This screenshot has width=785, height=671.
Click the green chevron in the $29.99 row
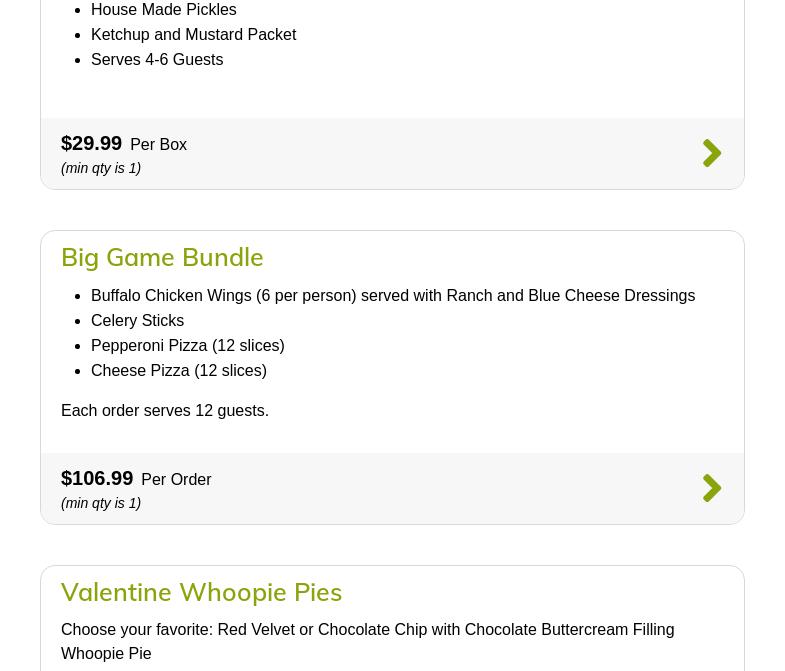pyautogui.click(x=711, y=153)
